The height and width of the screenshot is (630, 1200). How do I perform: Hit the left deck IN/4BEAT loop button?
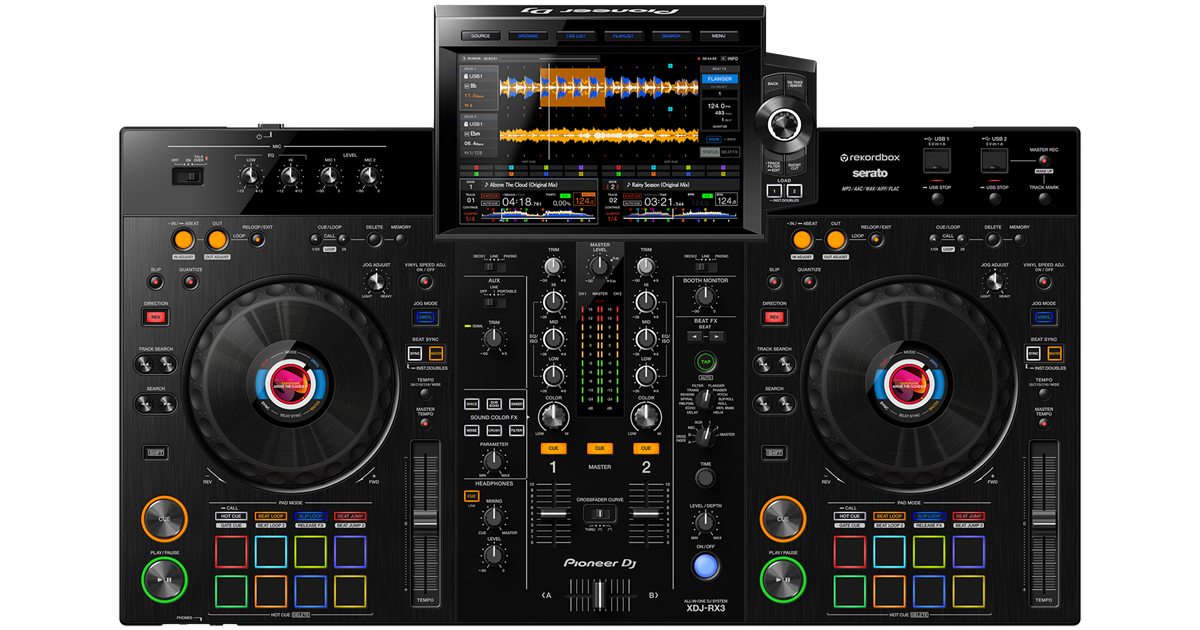pyautogui.click(x=181, y=239)
